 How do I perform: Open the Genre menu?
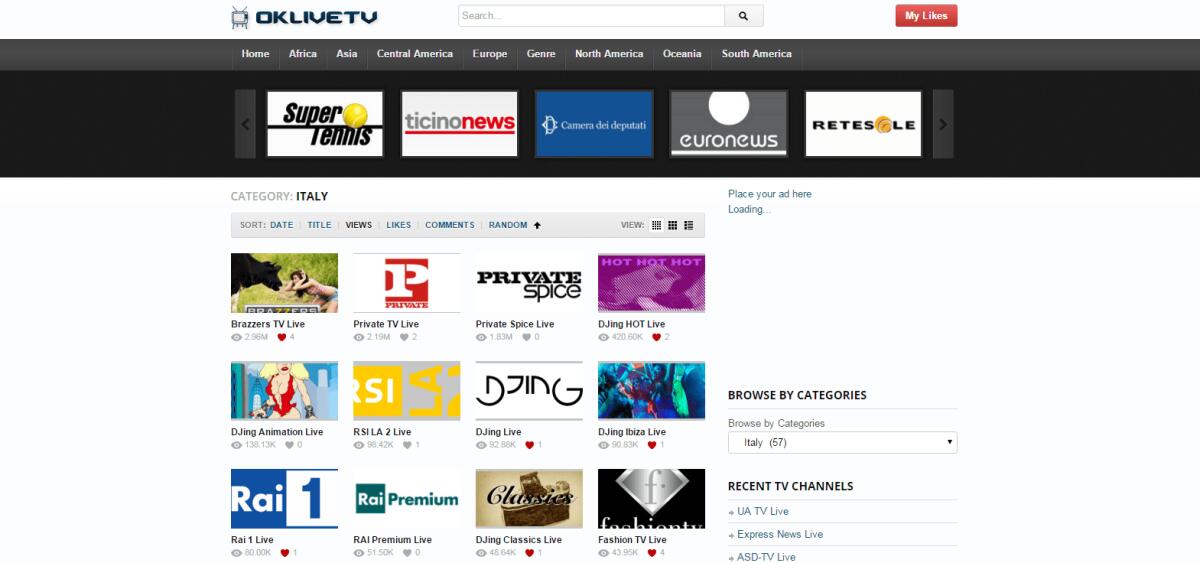click(541, 54)
